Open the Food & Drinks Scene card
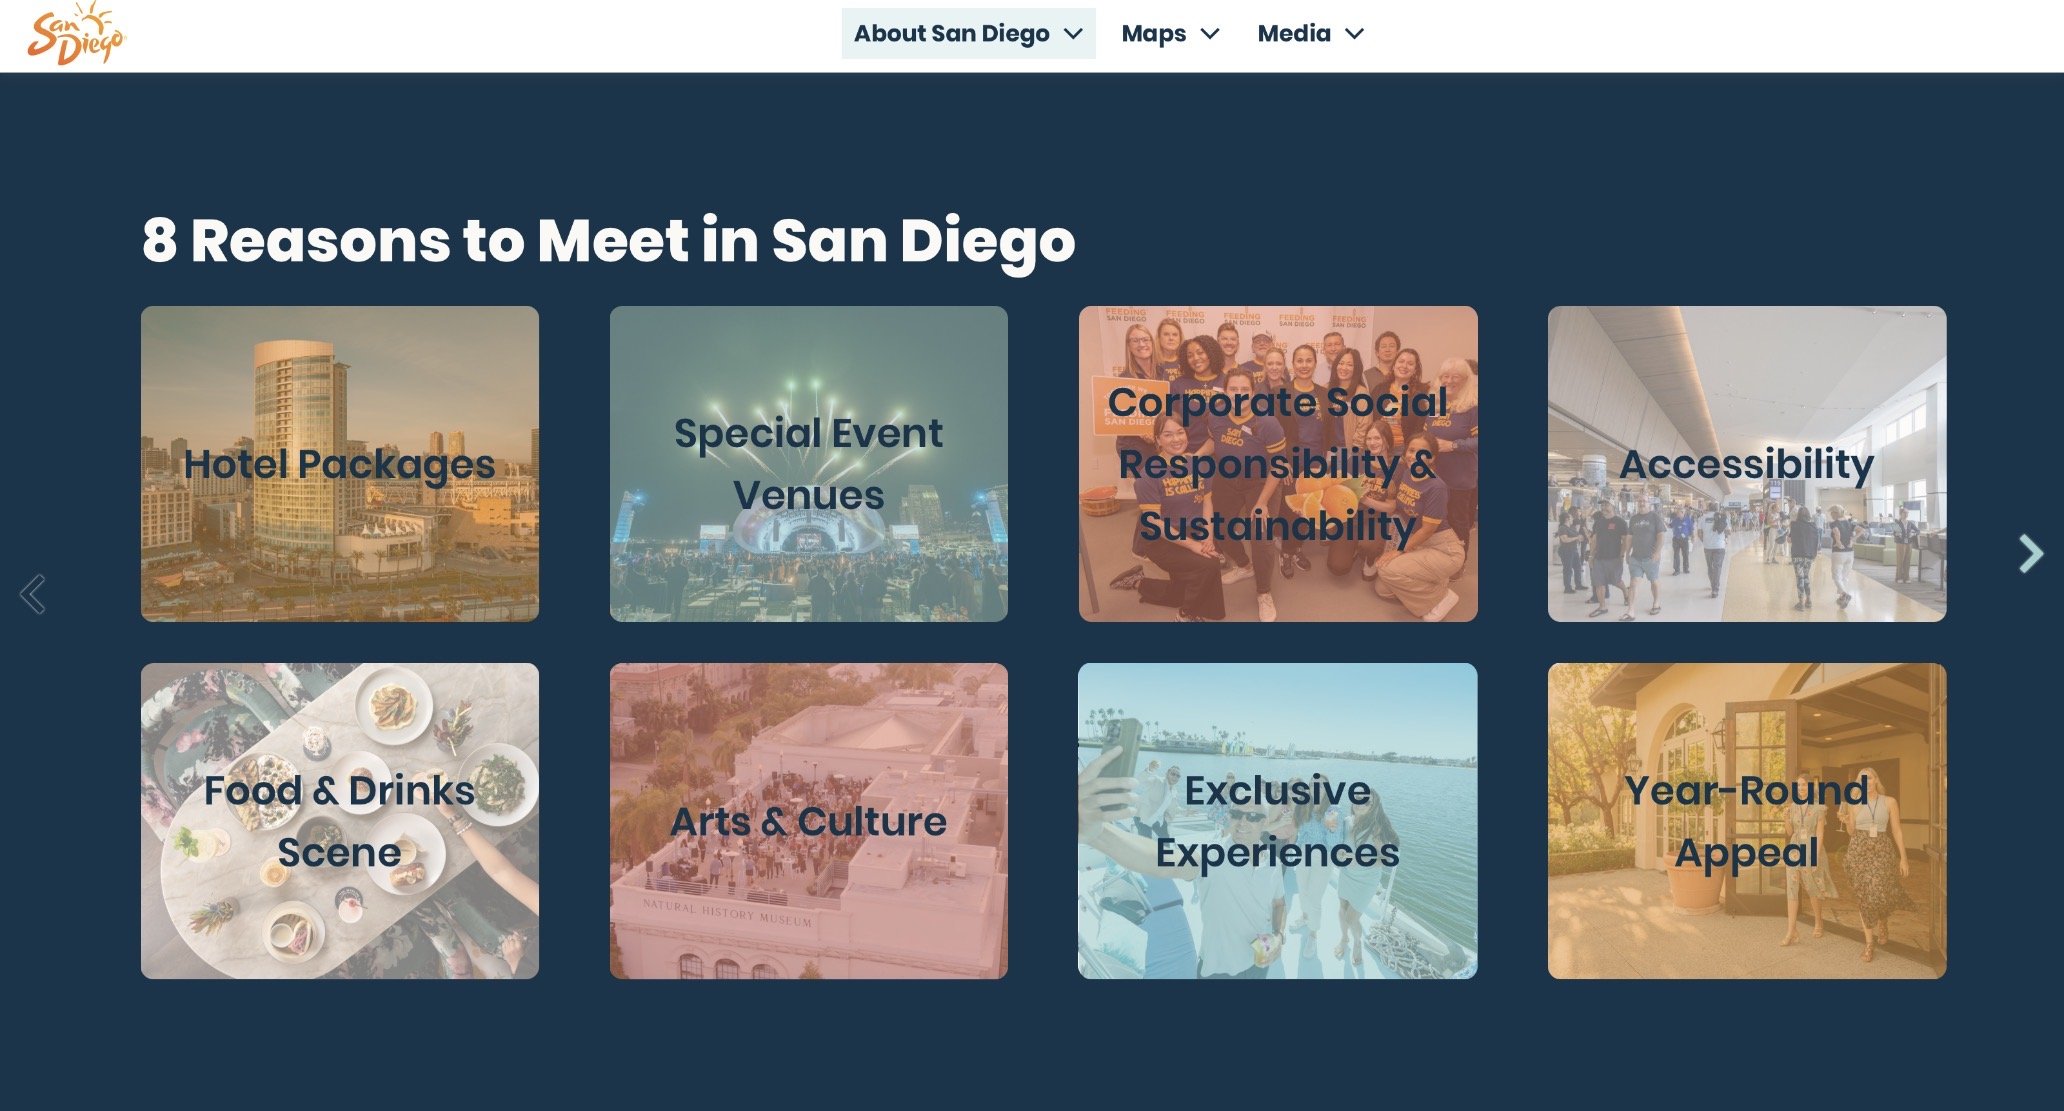The width and height of the screenshot is (2064, 1111). [340, 821]
